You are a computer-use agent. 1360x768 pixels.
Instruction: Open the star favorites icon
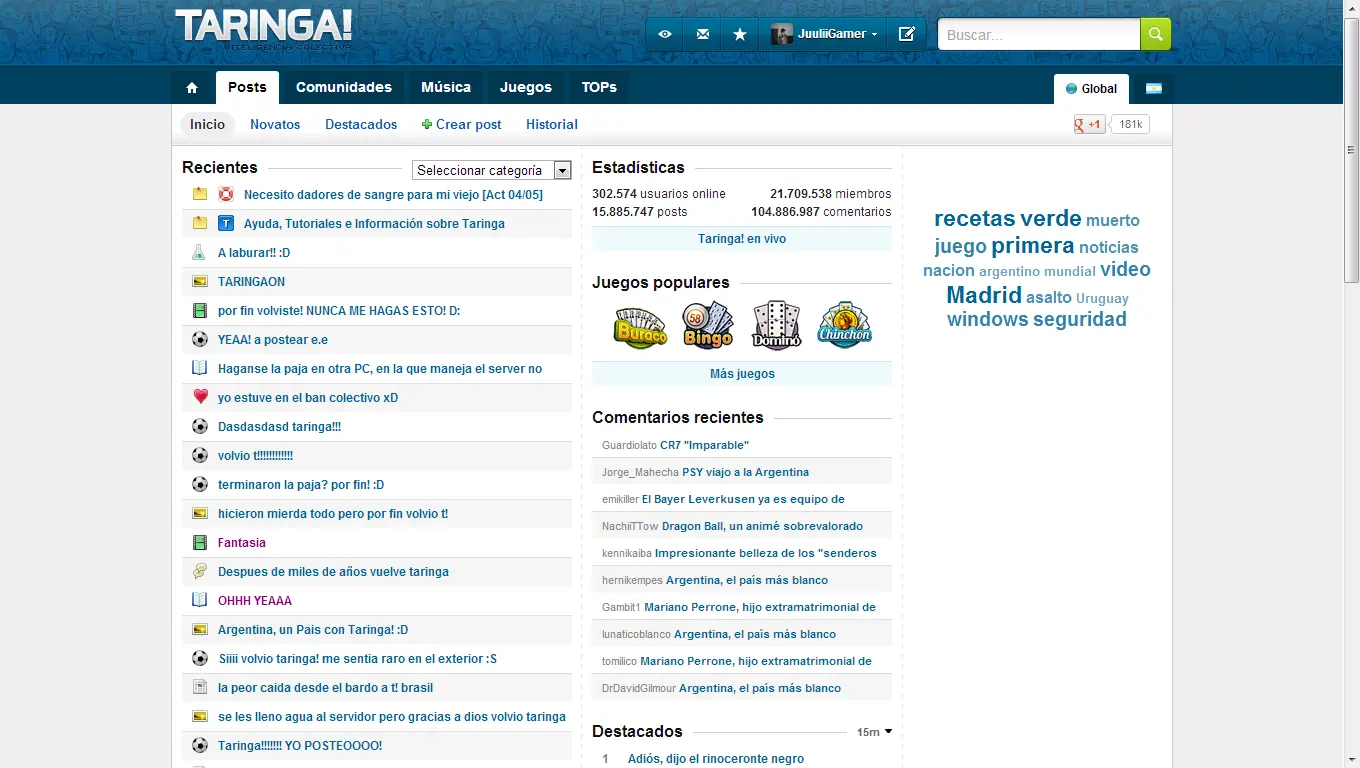click(740, 34)
